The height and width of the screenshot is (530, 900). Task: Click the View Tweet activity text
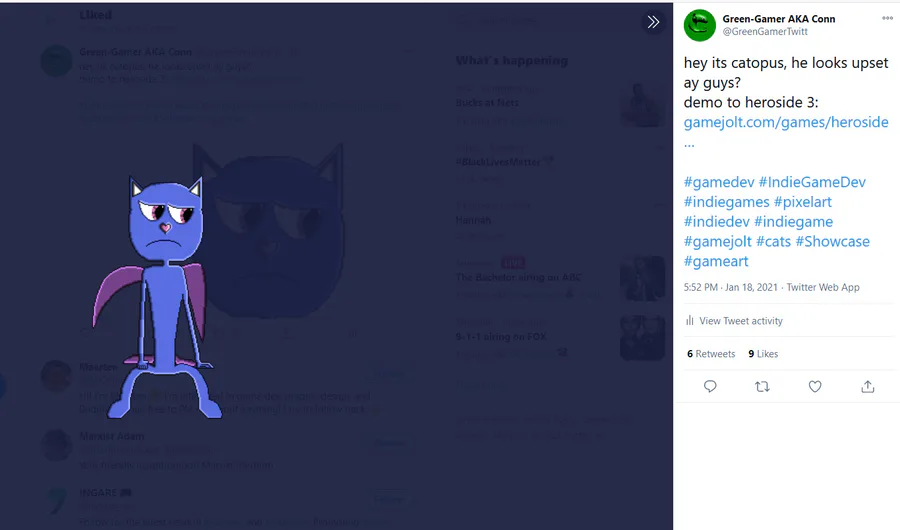(x=740, y=321)
